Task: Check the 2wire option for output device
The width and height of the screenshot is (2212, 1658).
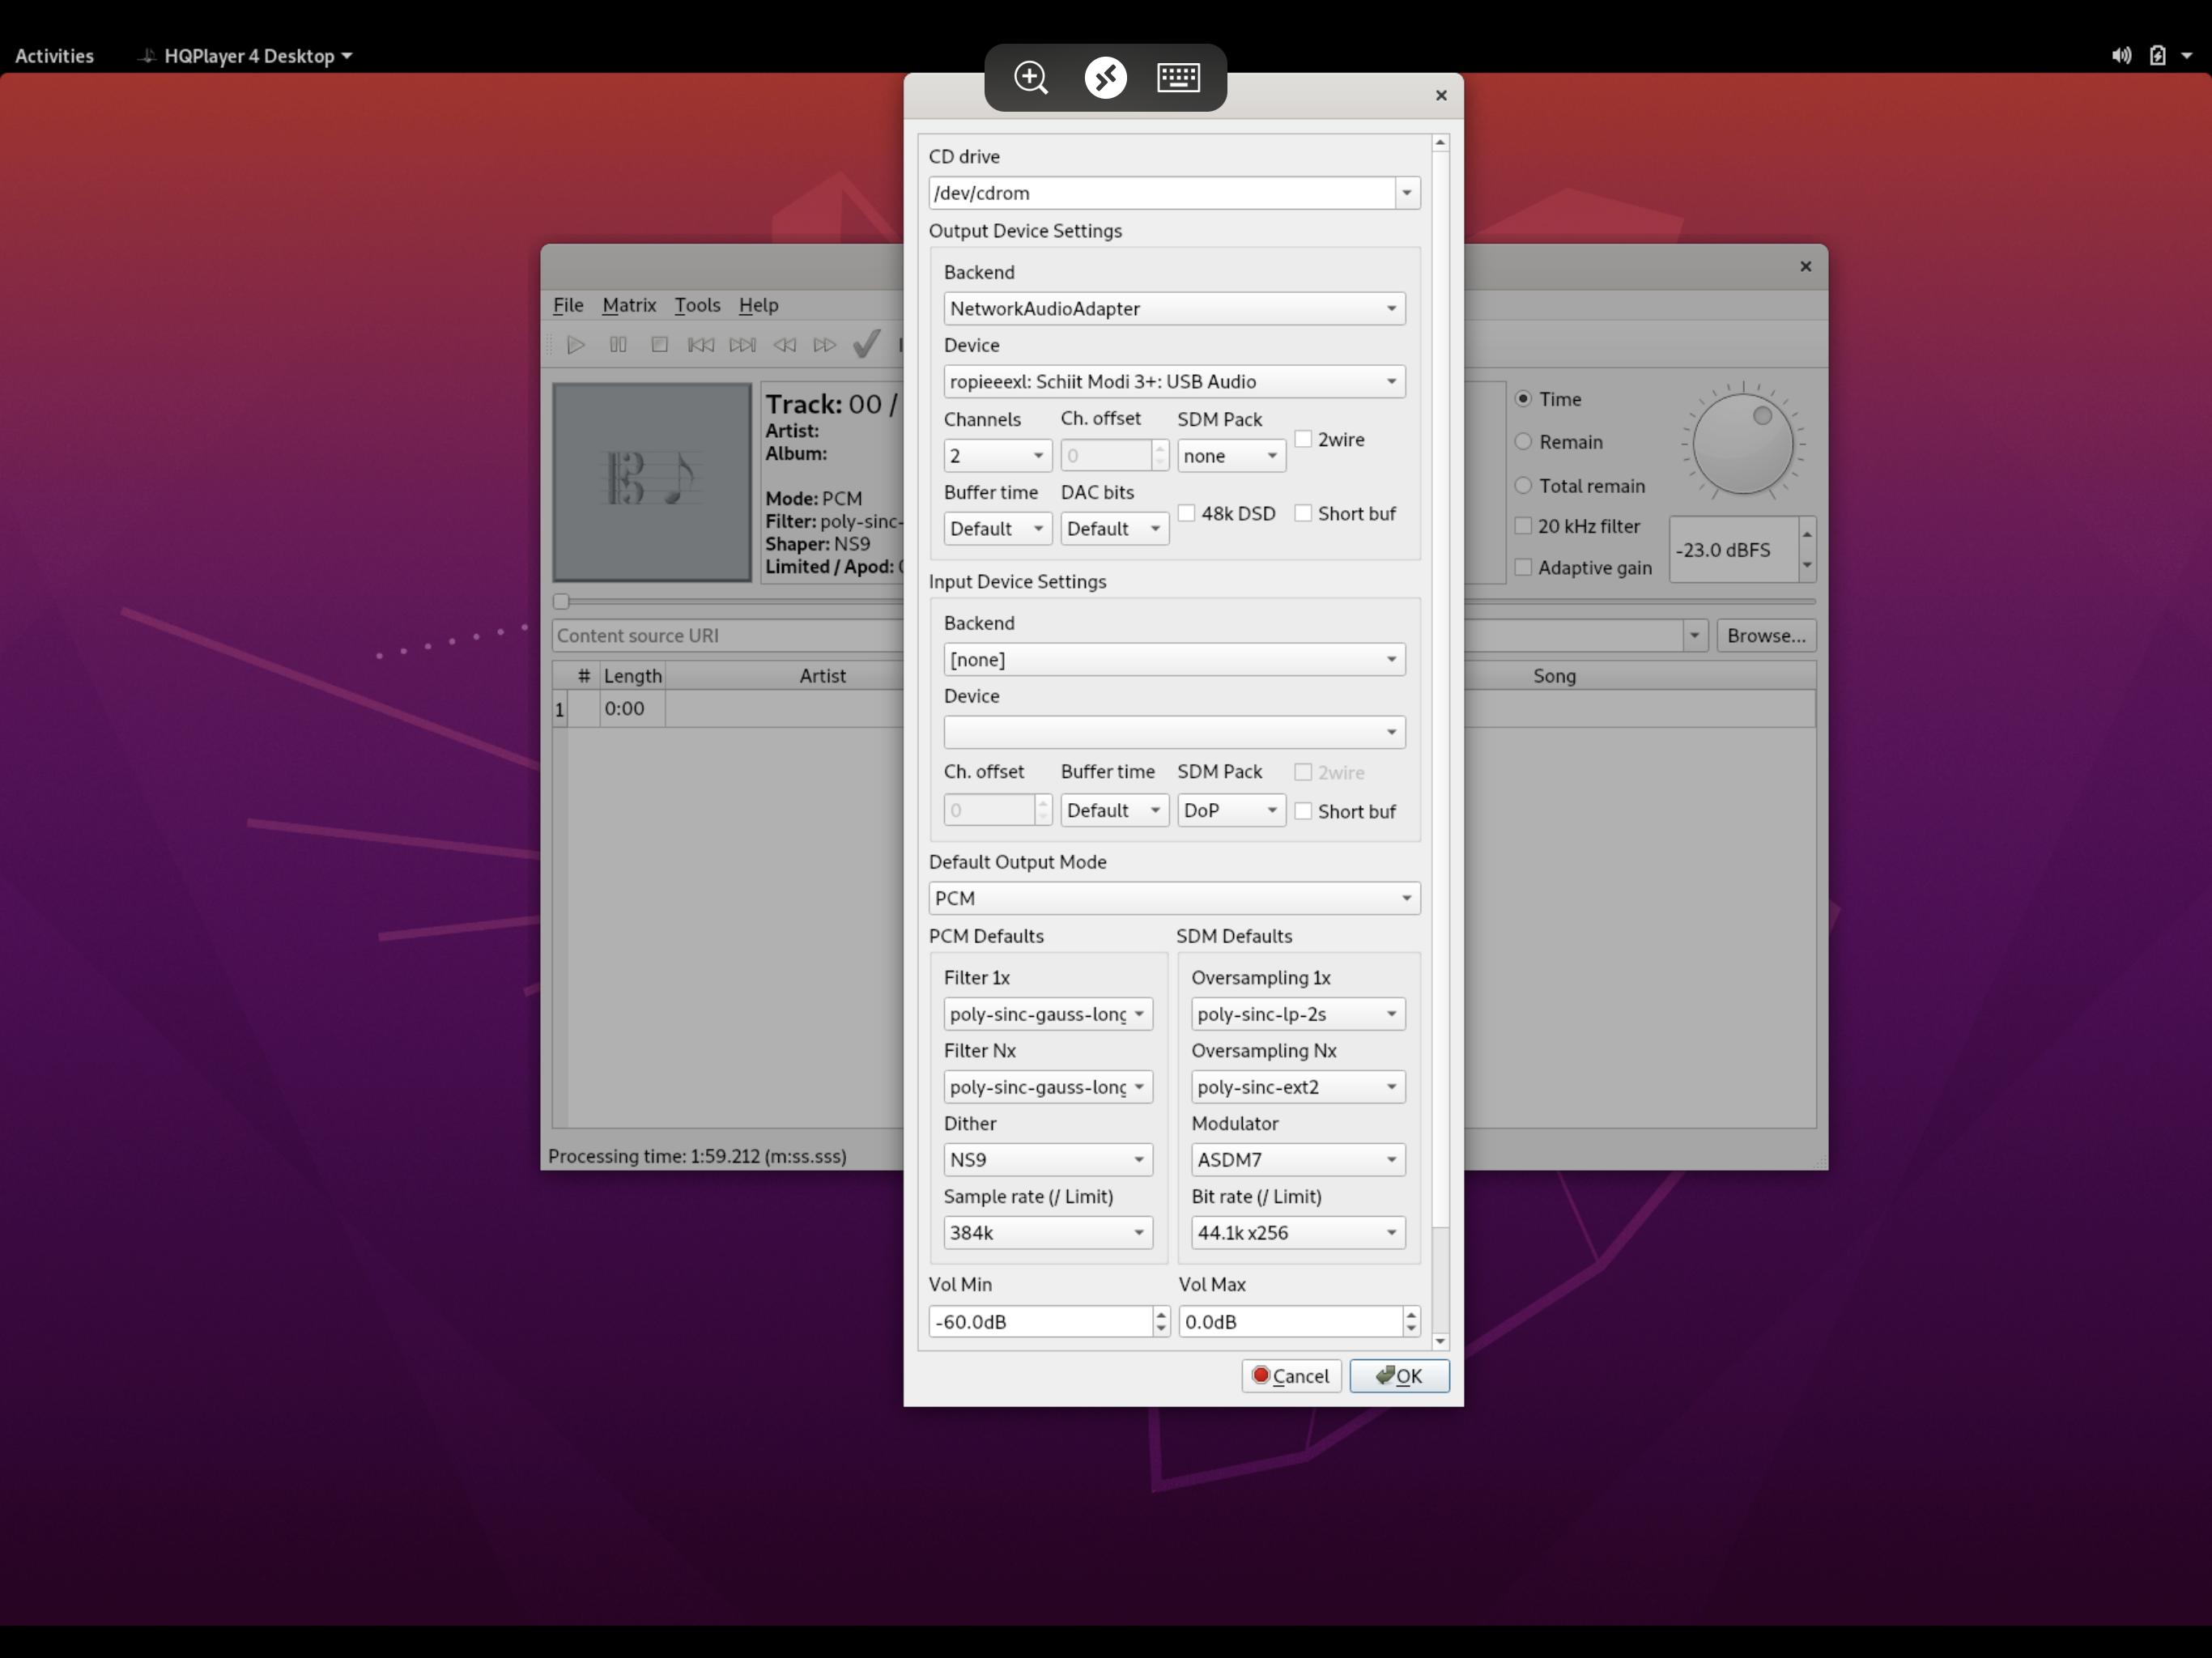Action: point(1304,439)
